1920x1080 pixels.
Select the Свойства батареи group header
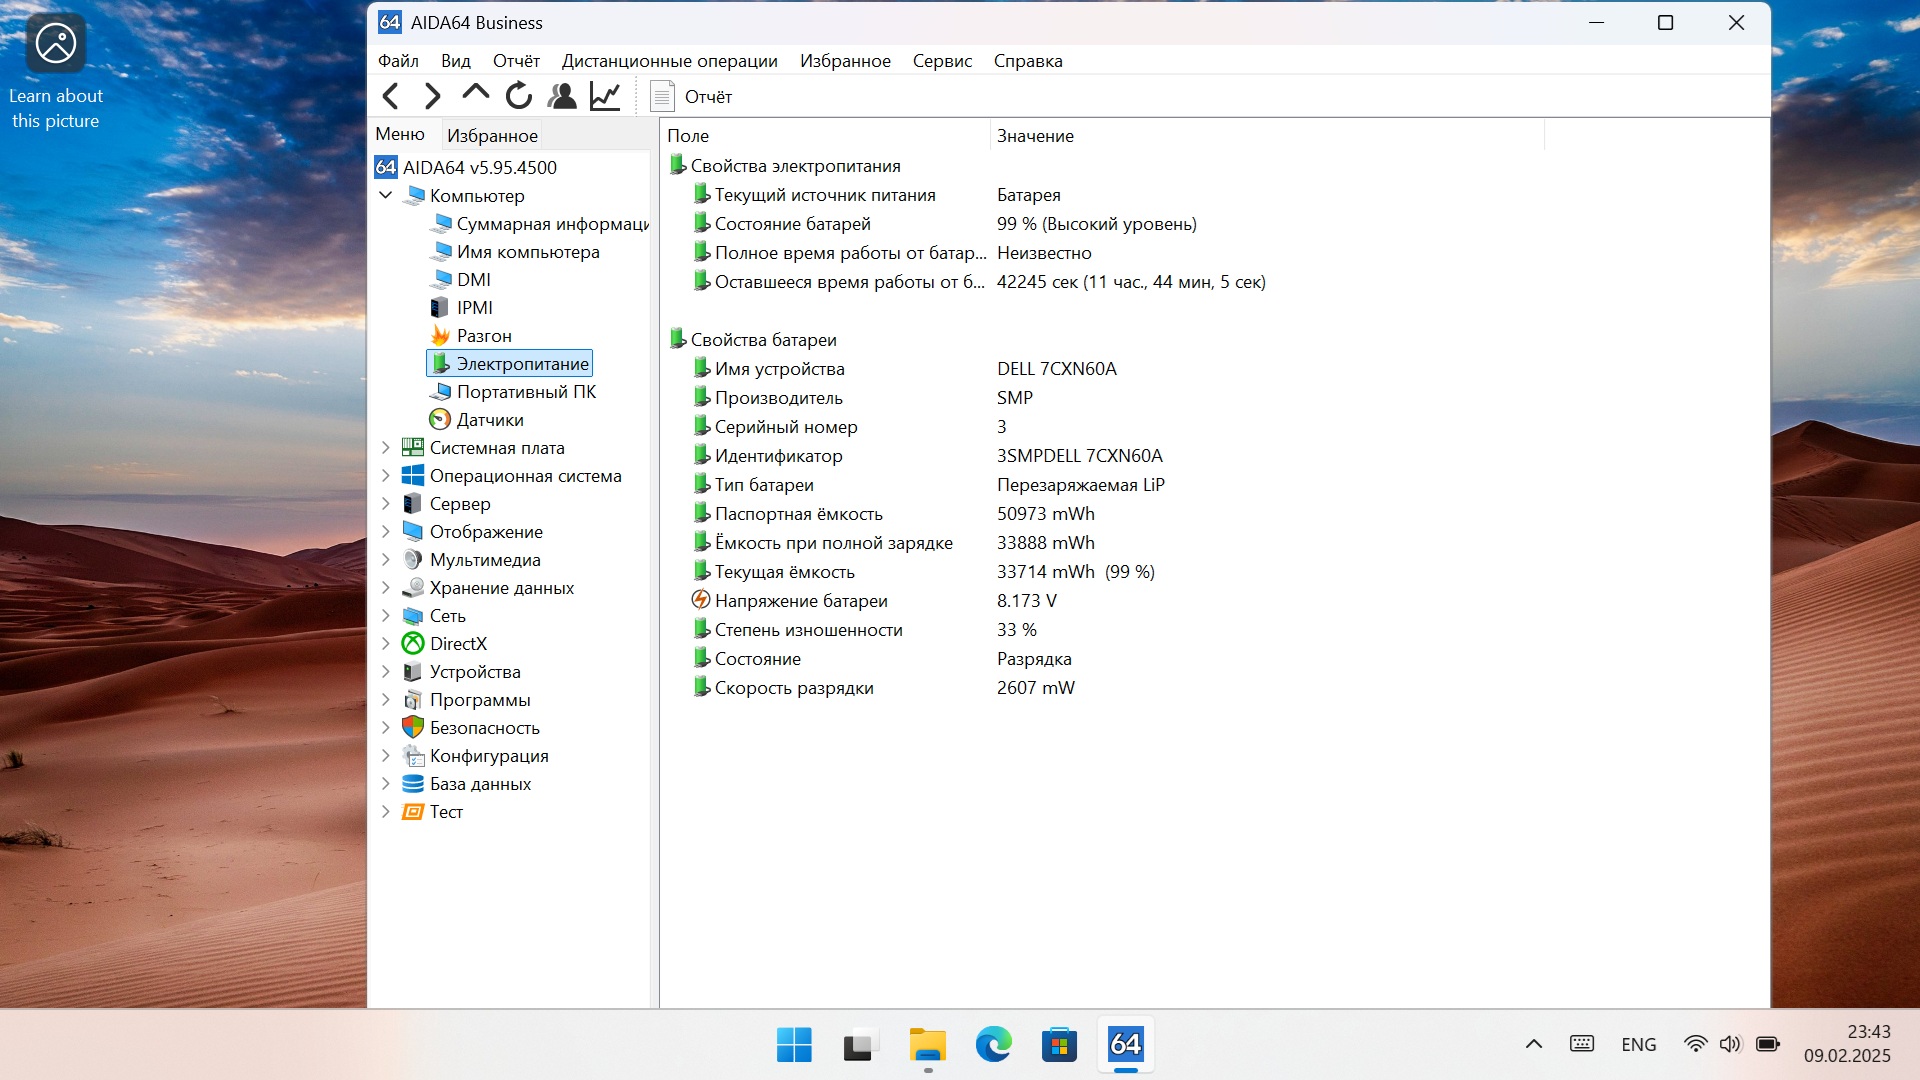[753, 340]
